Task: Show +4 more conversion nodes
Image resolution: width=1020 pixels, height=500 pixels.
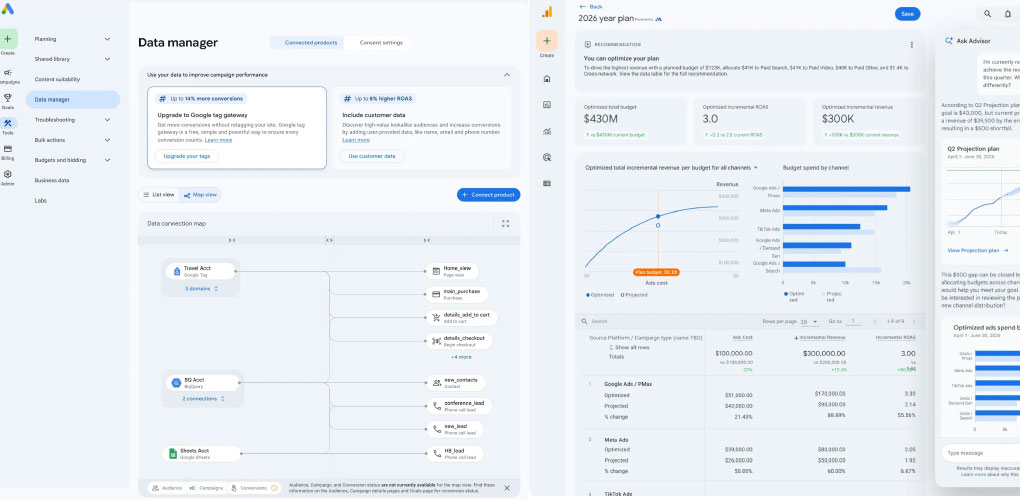Action: (x=461, y=357)
